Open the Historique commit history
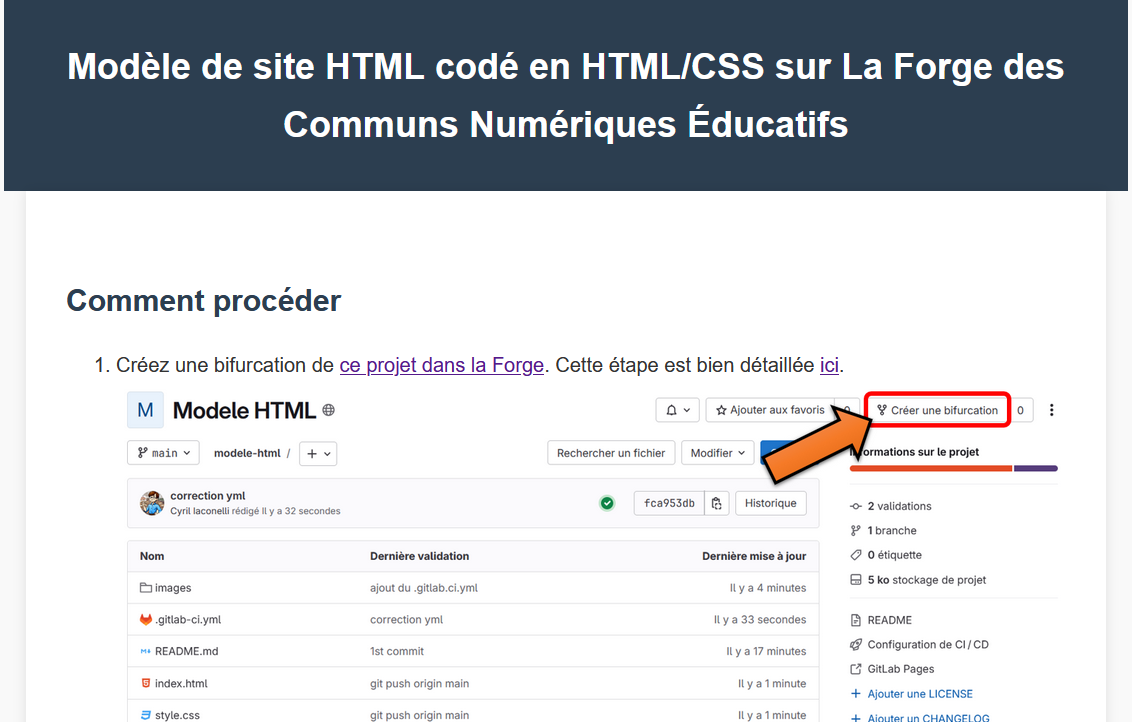 click(770, 503)
